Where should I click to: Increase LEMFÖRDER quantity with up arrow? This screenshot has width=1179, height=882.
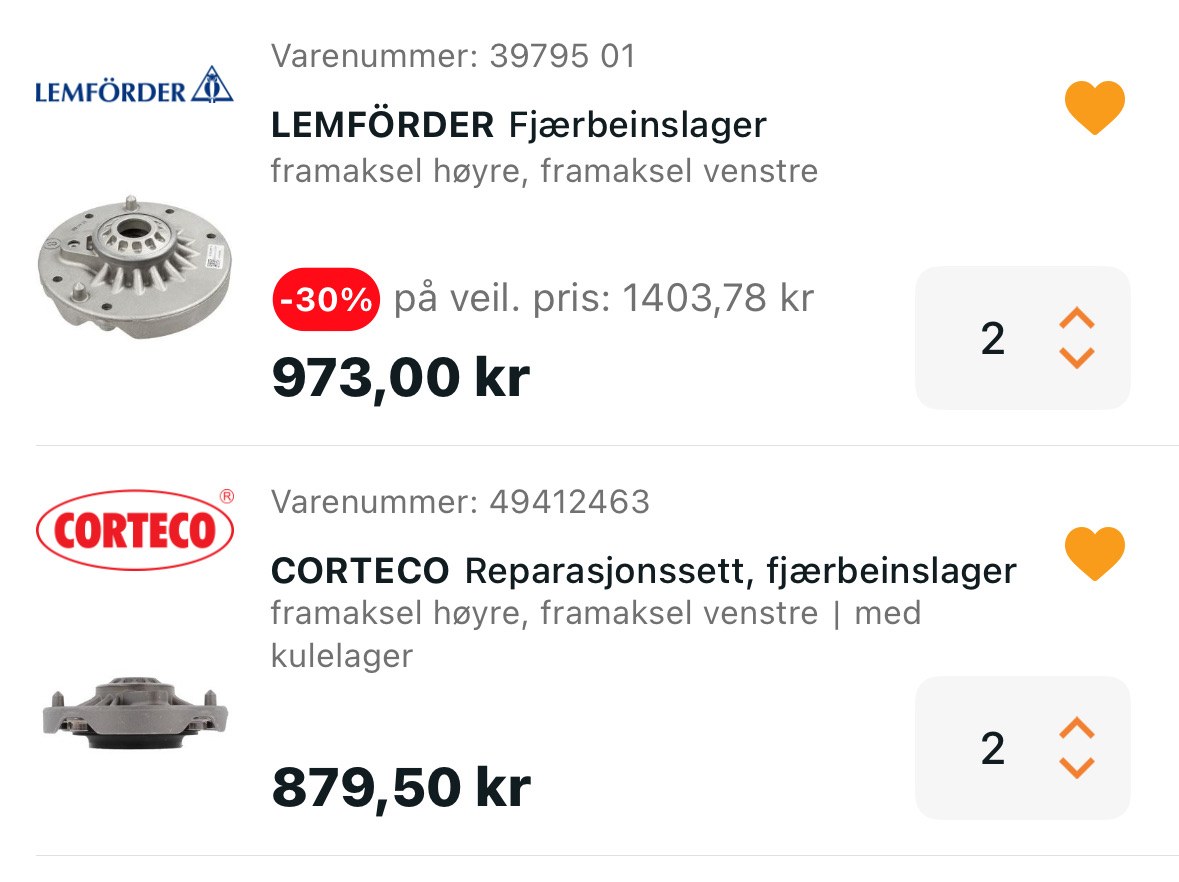[1076, 319]
